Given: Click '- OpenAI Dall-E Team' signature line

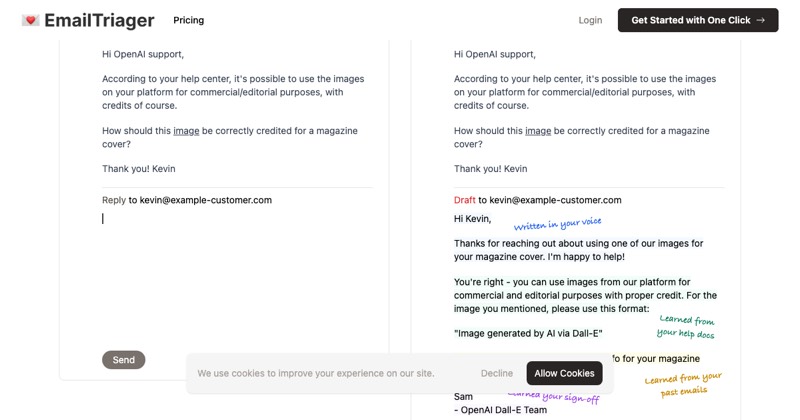Looking at the screenshot, I should click(x=500, y=410).
